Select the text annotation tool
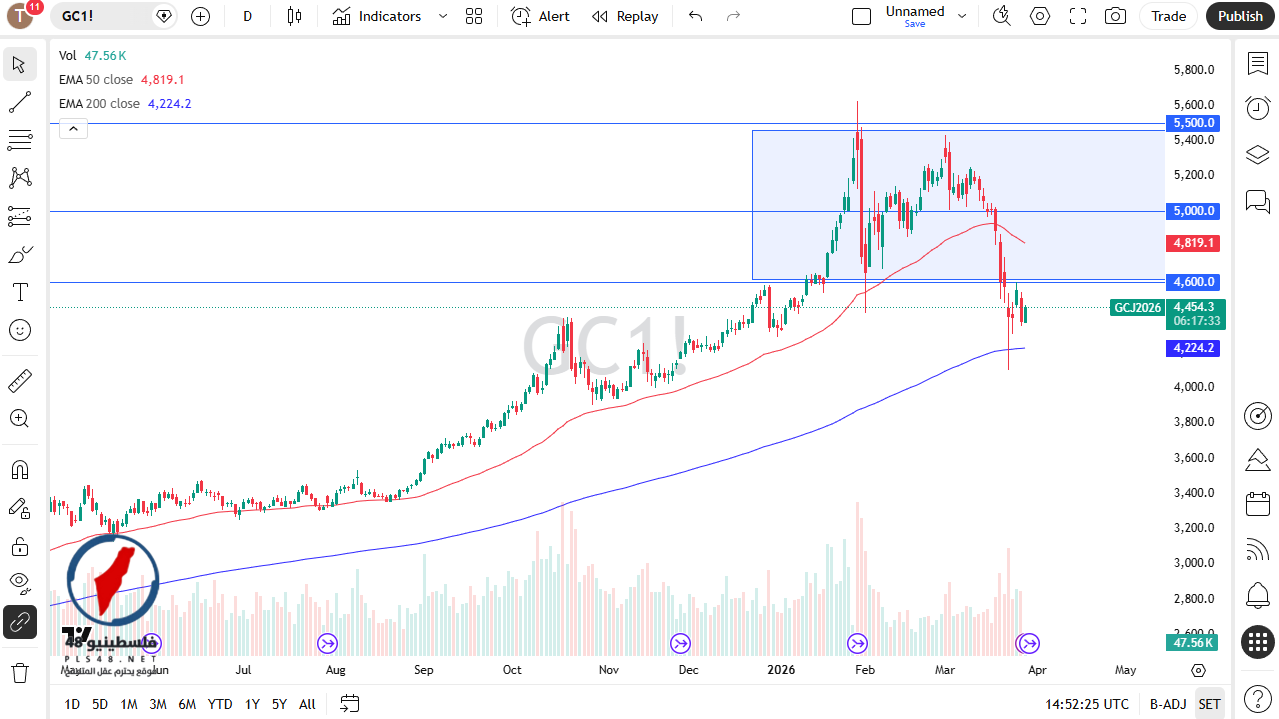Viewport: 1279px width, 719px height. 19,292
